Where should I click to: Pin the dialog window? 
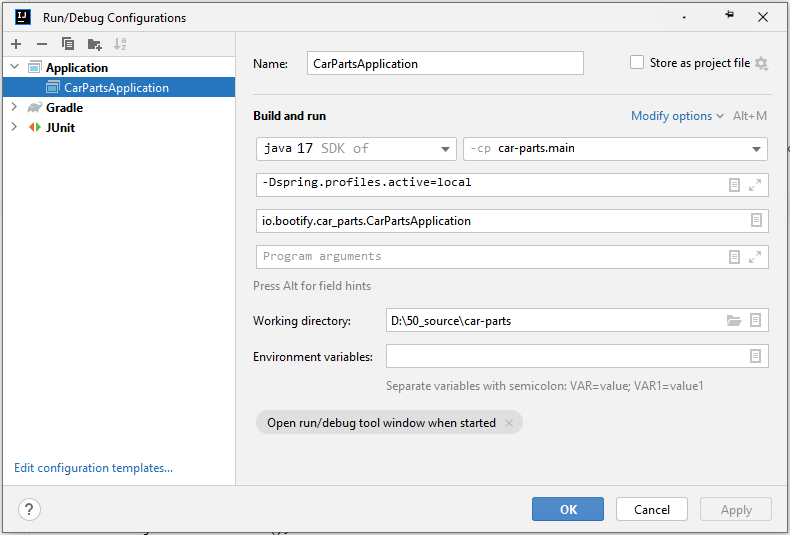point(729,15)
